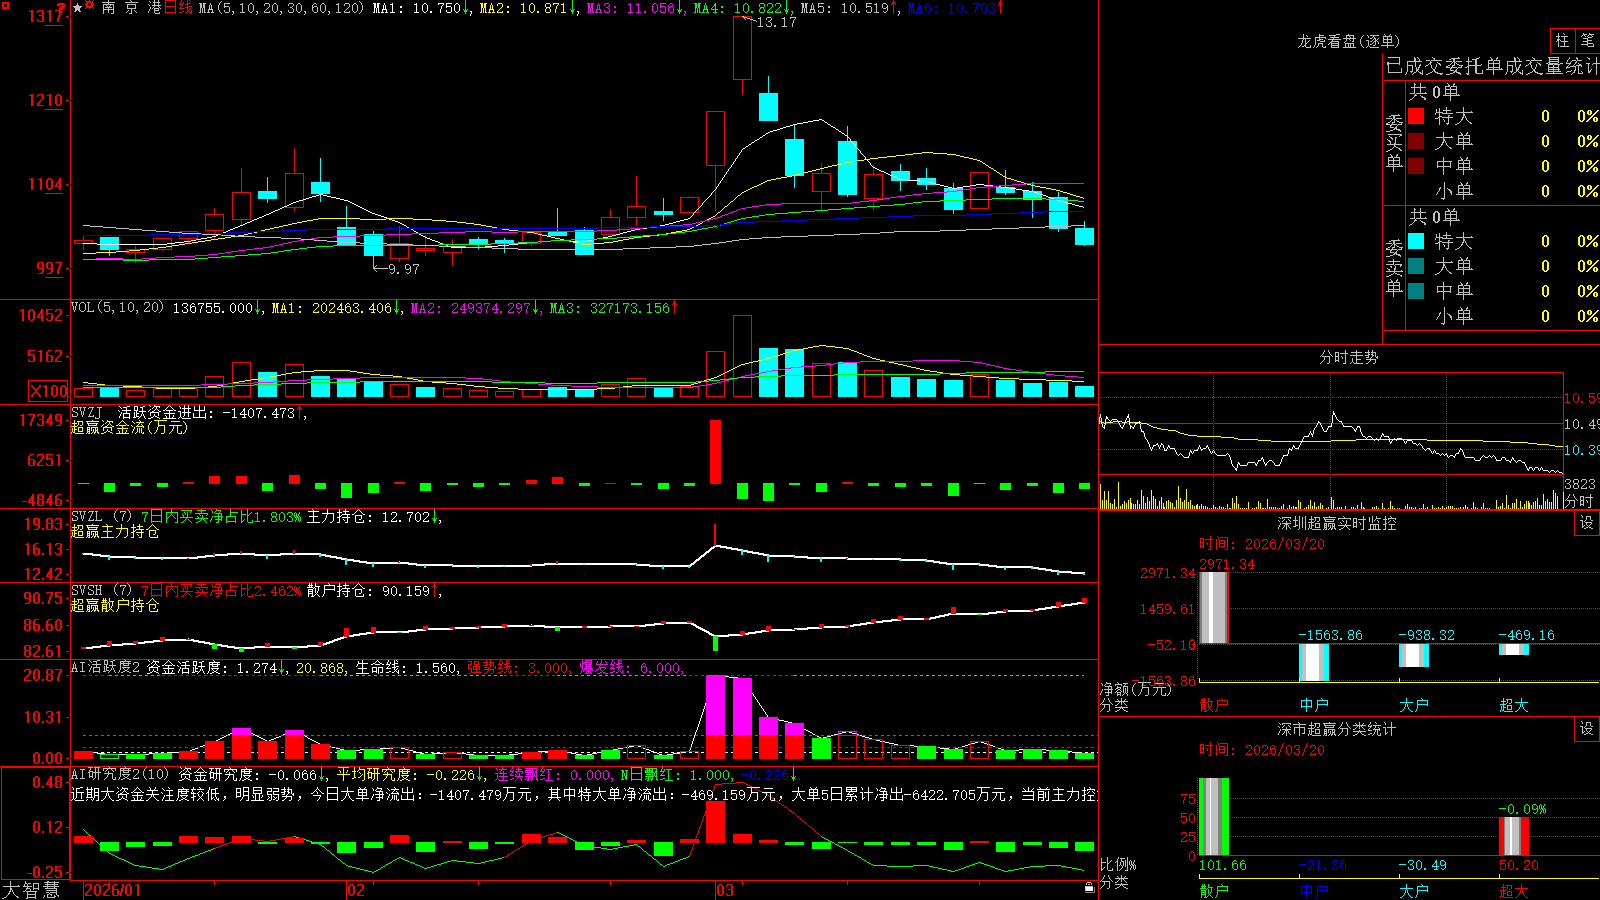The height and width of the screenshot is (900, 1600).
Task: Click the 13.17 high price label
Action: click(x=776, y=22)
